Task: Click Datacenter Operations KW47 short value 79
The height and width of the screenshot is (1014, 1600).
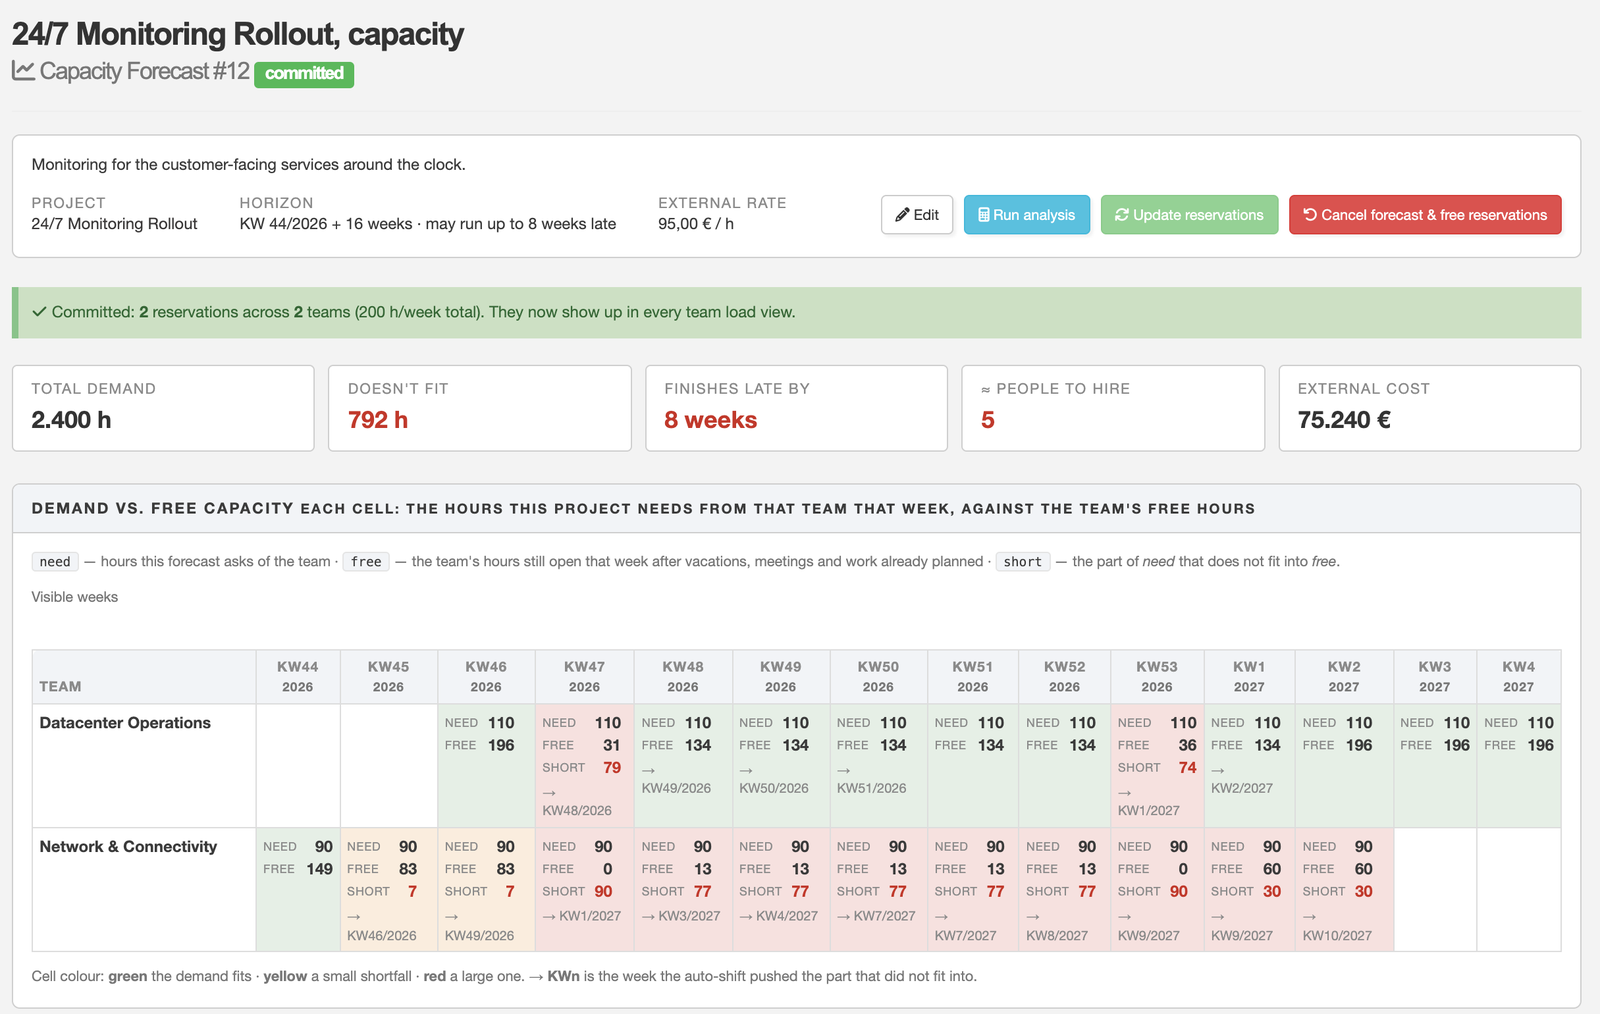Action: (x=612, y=768)
